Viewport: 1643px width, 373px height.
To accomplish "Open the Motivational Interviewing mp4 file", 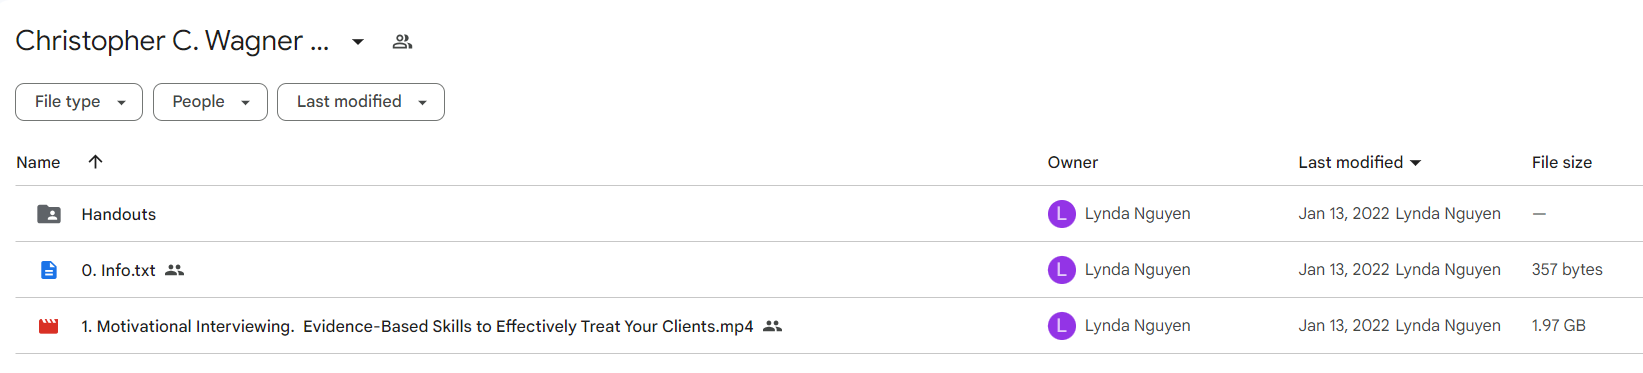I will pyautogui.click(x=417, y=326).
